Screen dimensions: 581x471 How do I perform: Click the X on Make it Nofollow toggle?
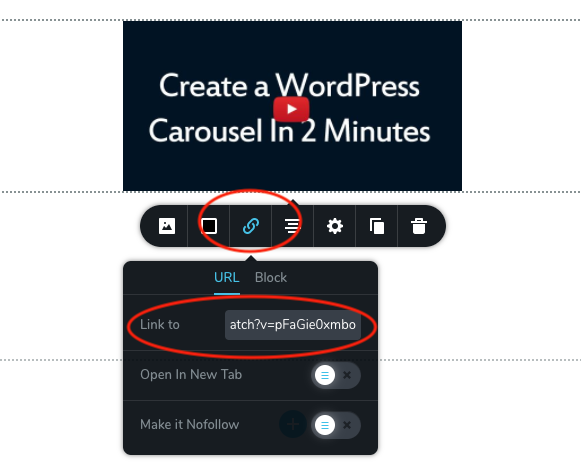tap(347, 425)
